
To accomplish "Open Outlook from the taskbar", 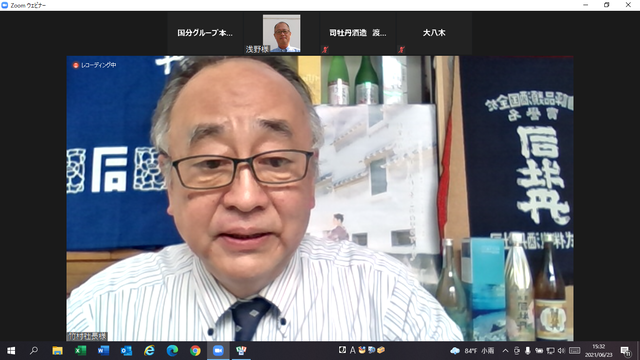I will pos(126,351).
